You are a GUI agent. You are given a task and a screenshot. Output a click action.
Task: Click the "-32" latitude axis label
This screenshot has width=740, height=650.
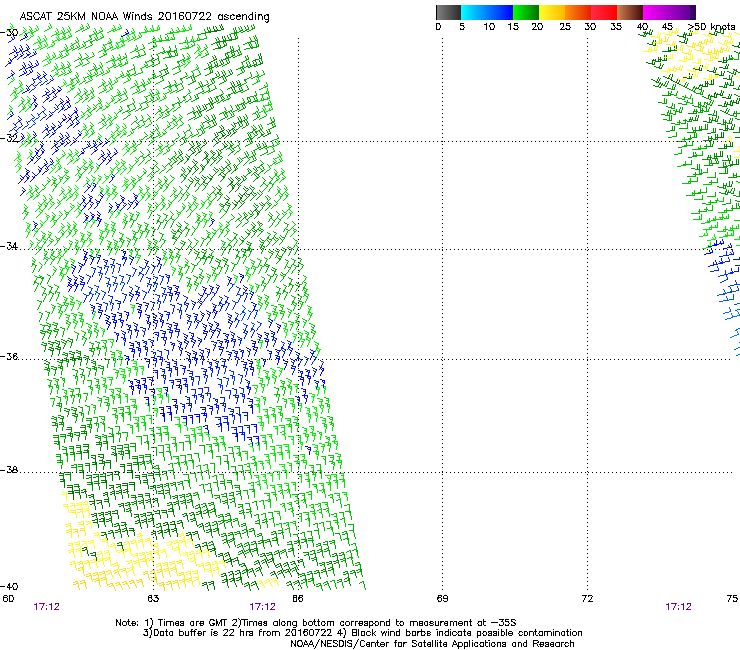click(9, 138)
